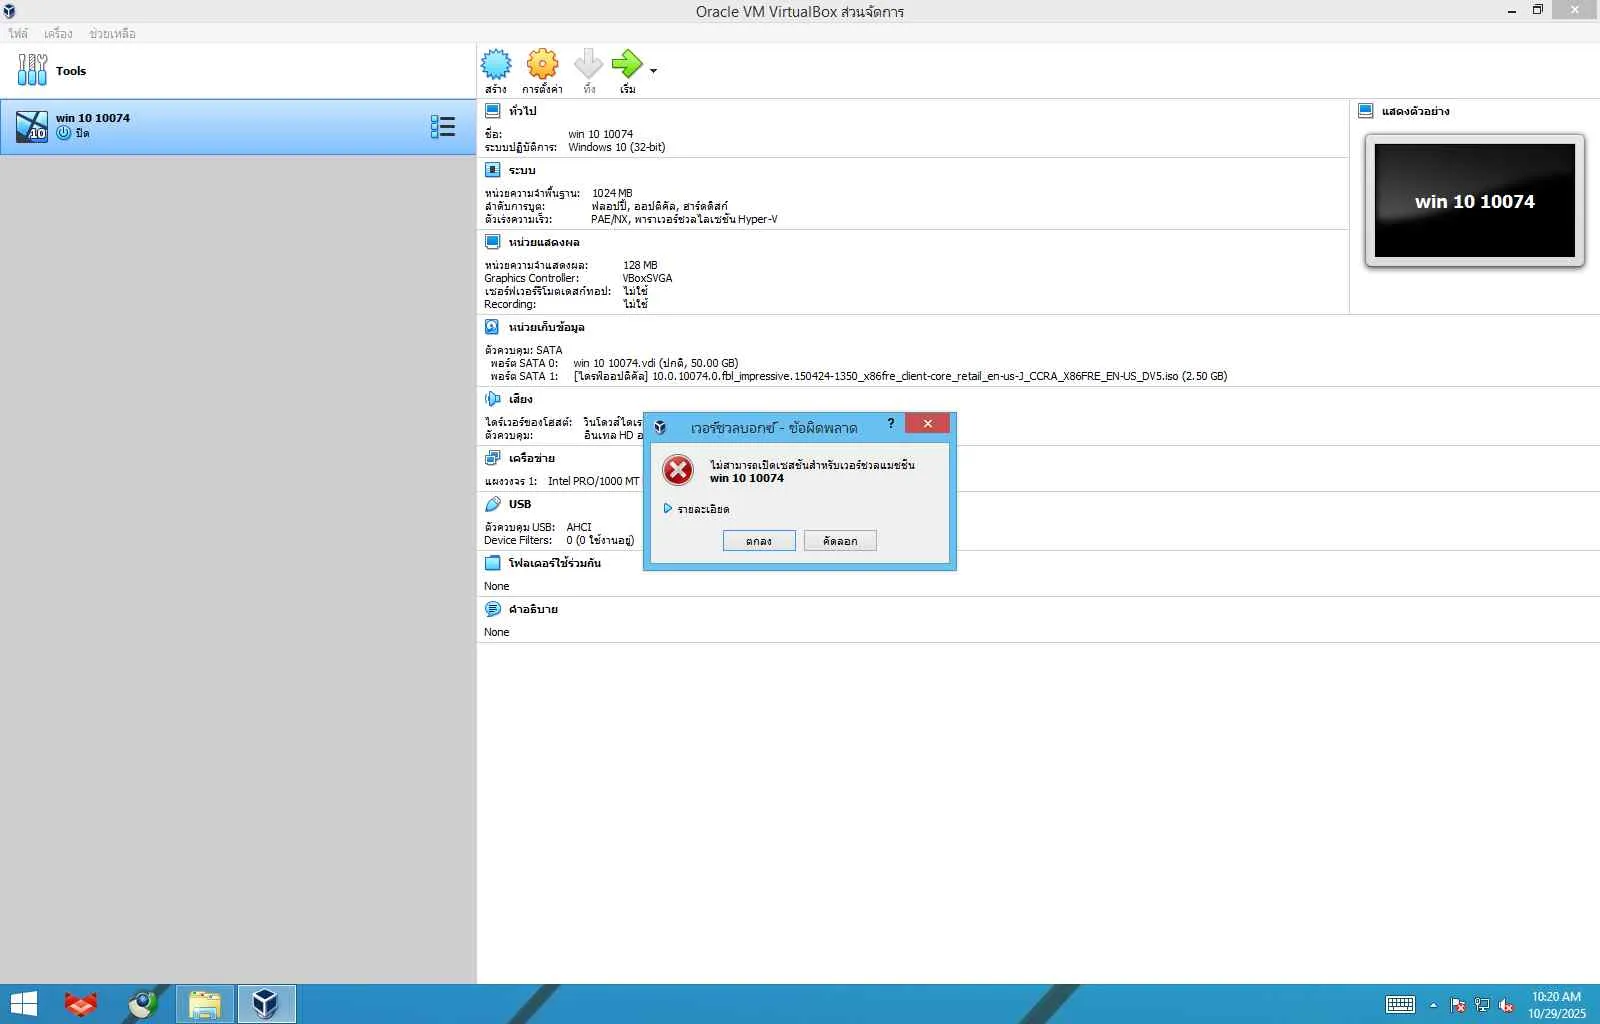Click the red error icon in the dialog
Image resolution: width=1600 pixels, height=1024 pixels.
coord(678,470)
